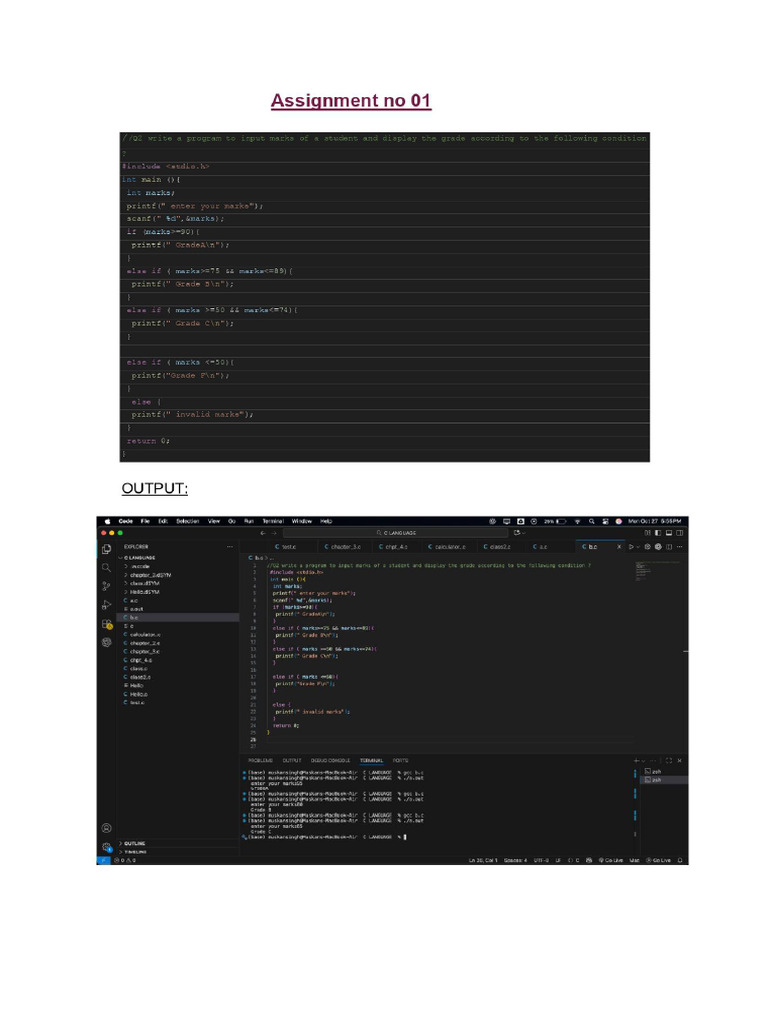Open the PROBLEMS panel tab
Screen dimensions: 768x1024
click(x=261, y=760)
